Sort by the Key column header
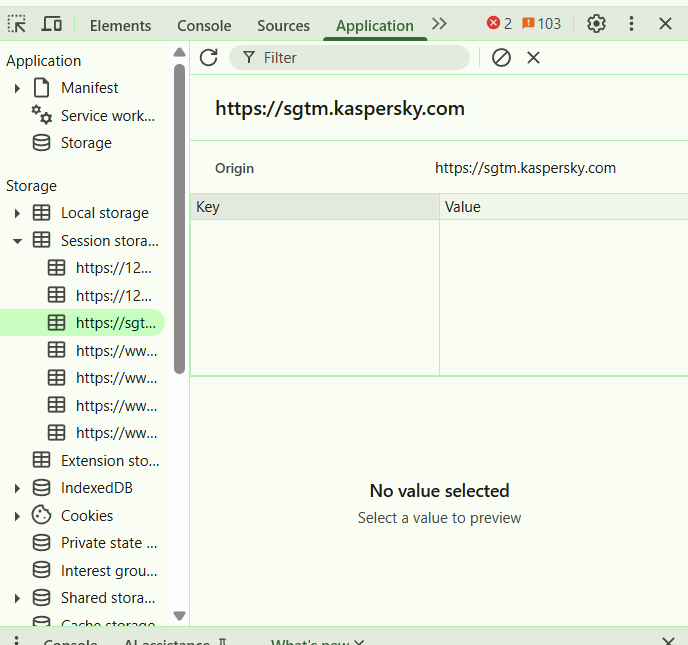The image size is (688, 645). pos(315,207)
